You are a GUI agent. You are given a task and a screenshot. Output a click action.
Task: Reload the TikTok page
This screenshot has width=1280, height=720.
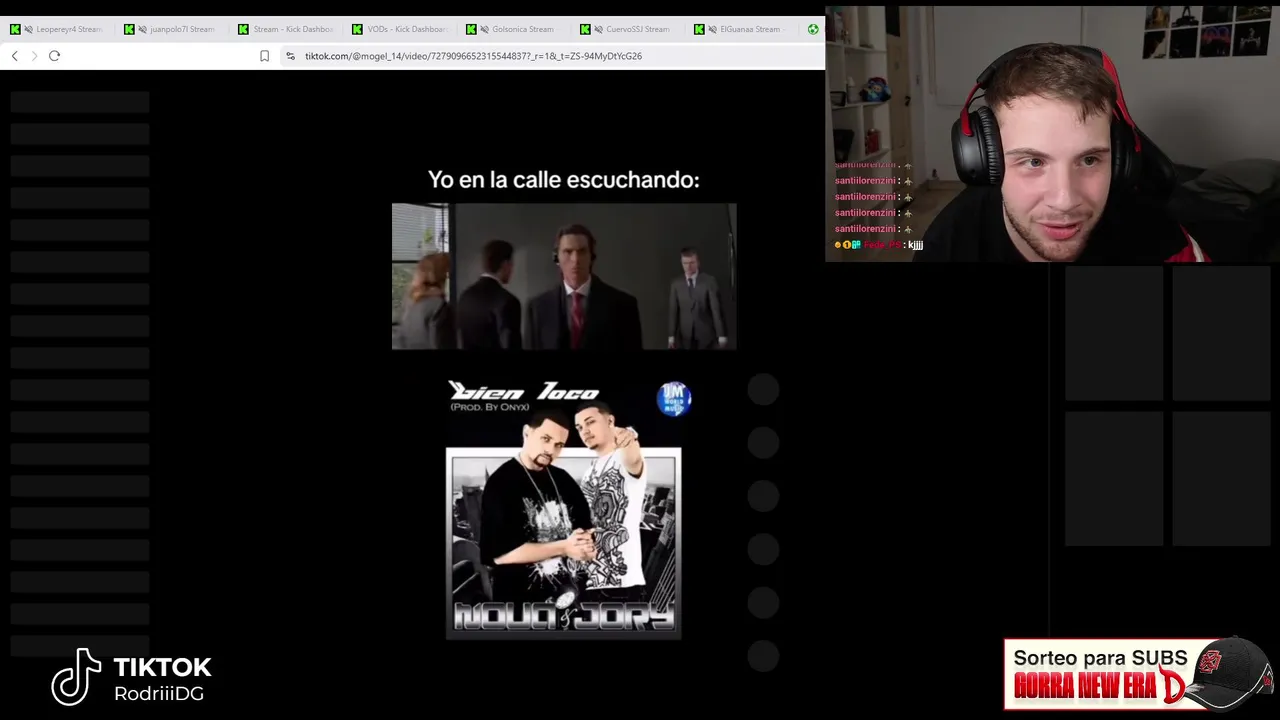pyautogui.click(x=54, y=56)
